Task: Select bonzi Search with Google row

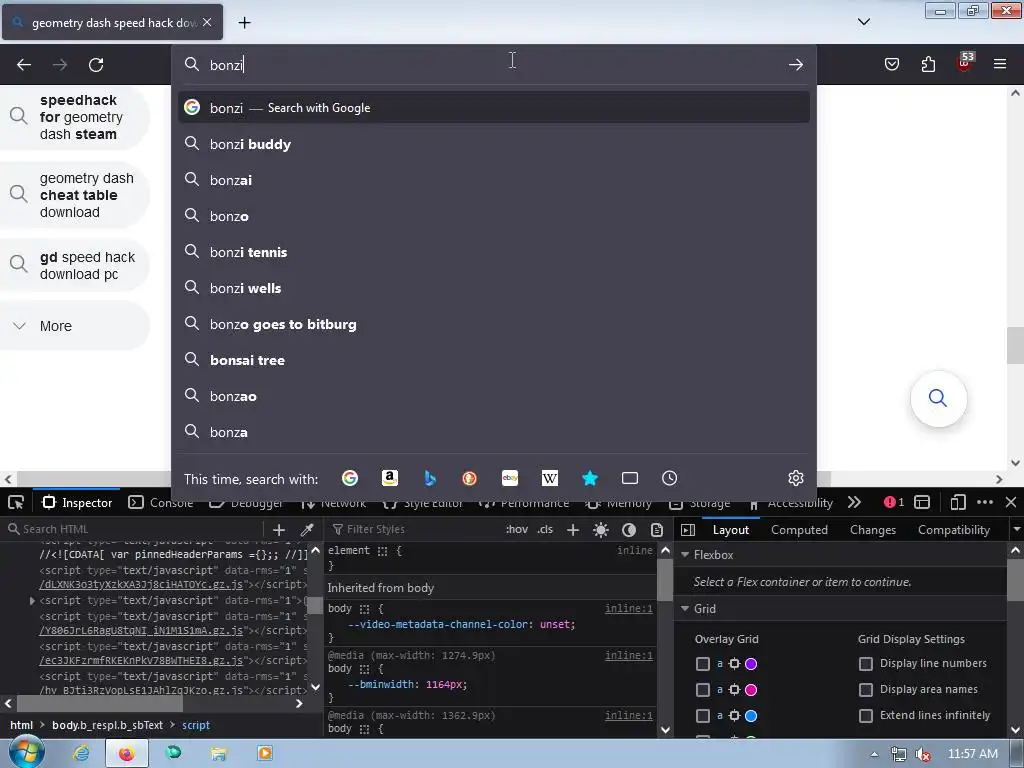Action: 494,107
